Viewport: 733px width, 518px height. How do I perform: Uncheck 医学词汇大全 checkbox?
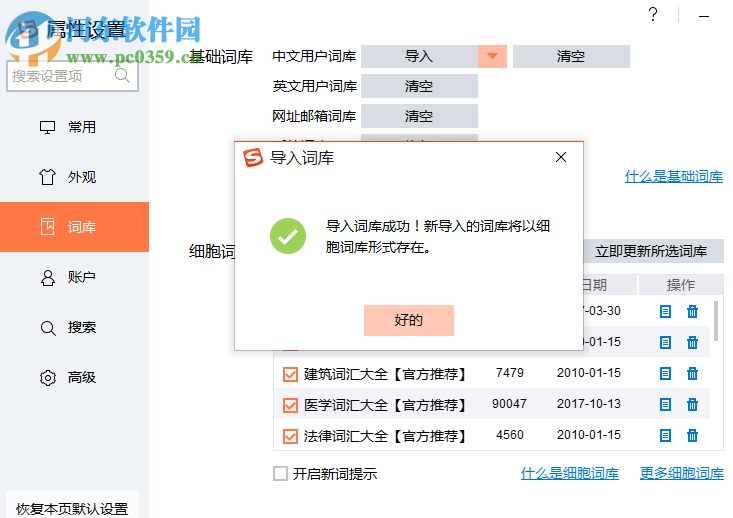coord(290,405)
